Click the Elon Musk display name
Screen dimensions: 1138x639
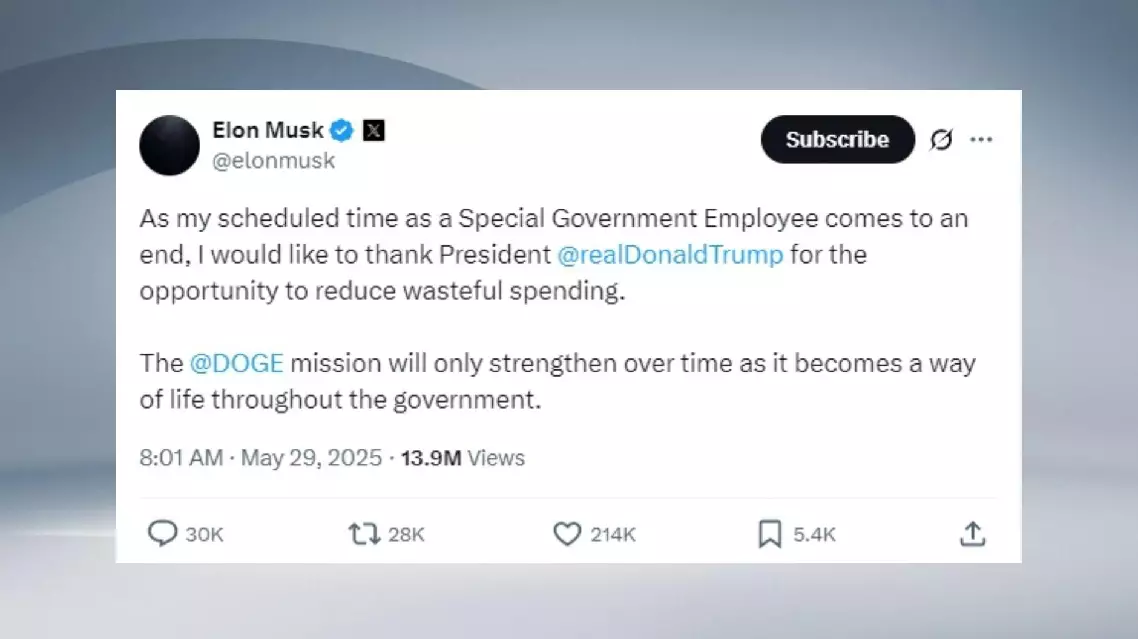268,130
